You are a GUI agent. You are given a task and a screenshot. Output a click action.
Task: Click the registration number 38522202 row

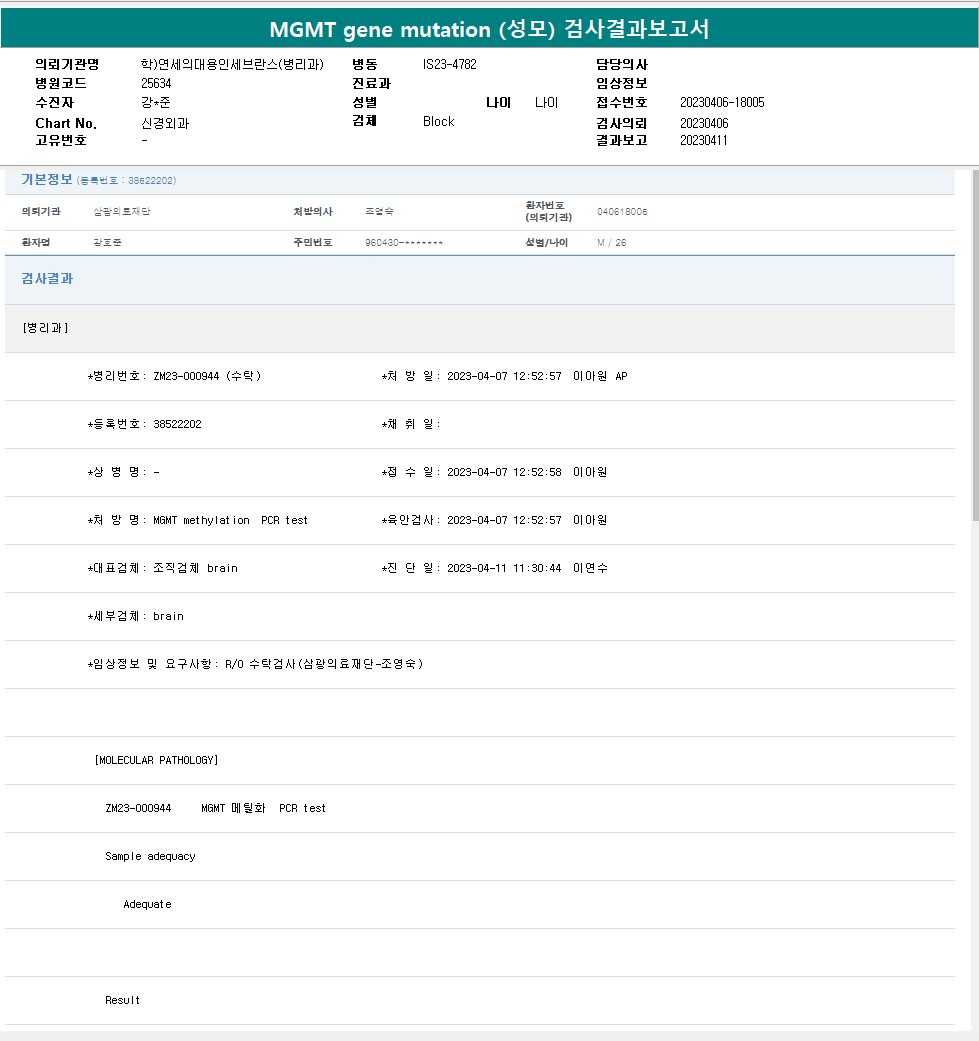(x=145, y=424)
